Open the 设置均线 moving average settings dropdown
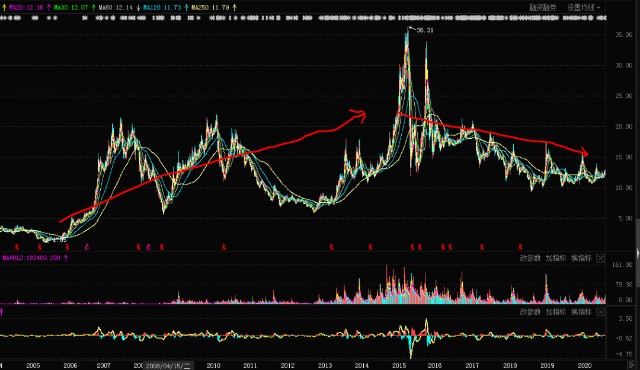Image resolution: width=640 pixels, height=370 pixels. [583, 7]
